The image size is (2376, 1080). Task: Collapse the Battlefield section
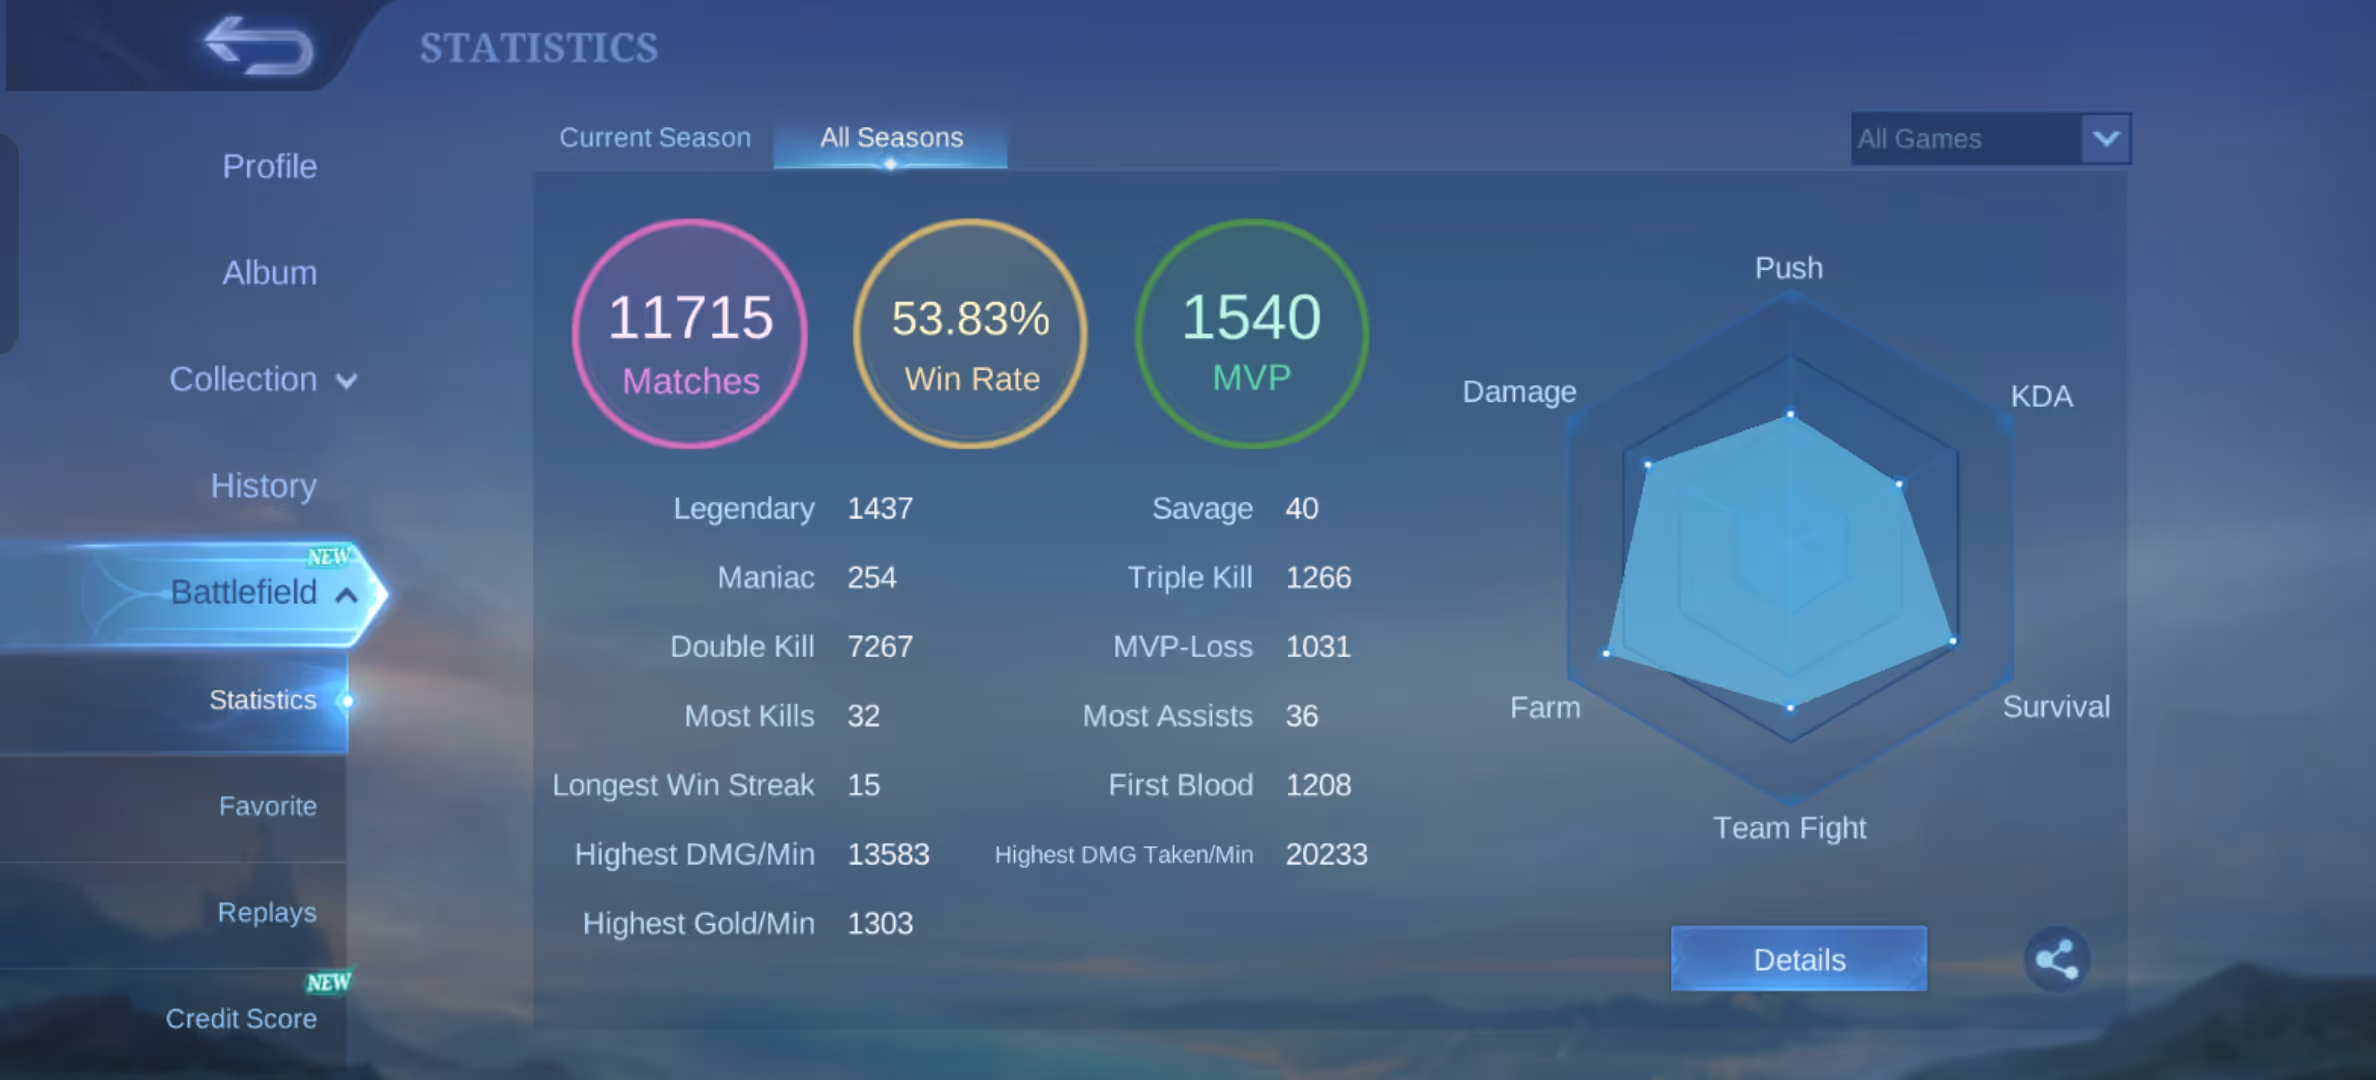[346, 594]
